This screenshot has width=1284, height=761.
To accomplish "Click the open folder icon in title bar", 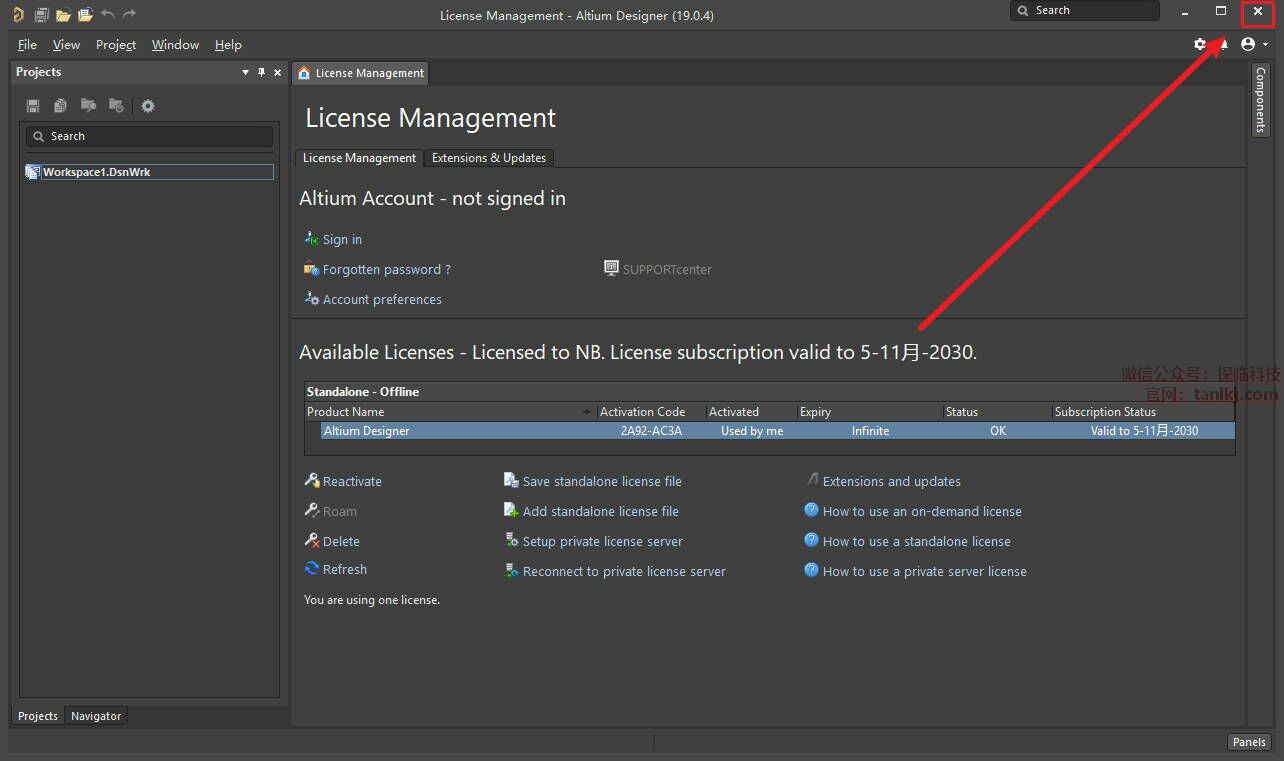I will 63,15.
